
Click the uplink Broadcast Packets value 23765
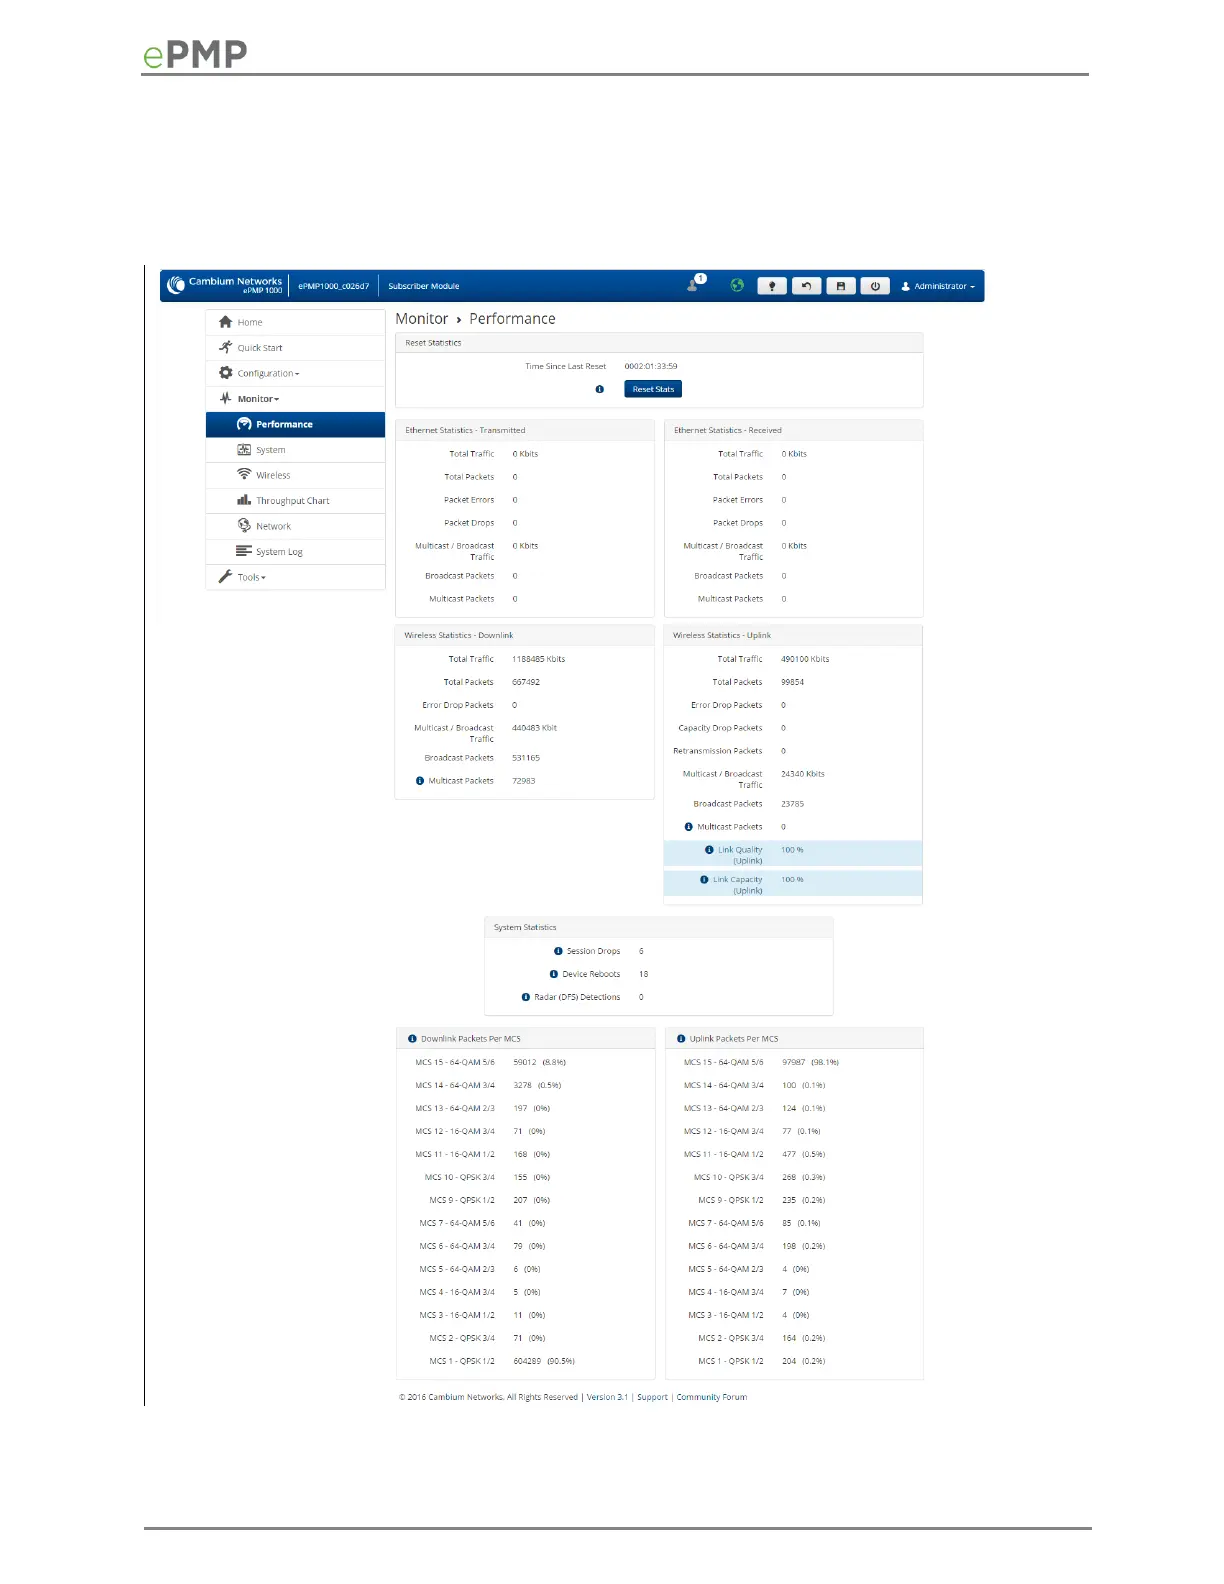tap(793, 804)
